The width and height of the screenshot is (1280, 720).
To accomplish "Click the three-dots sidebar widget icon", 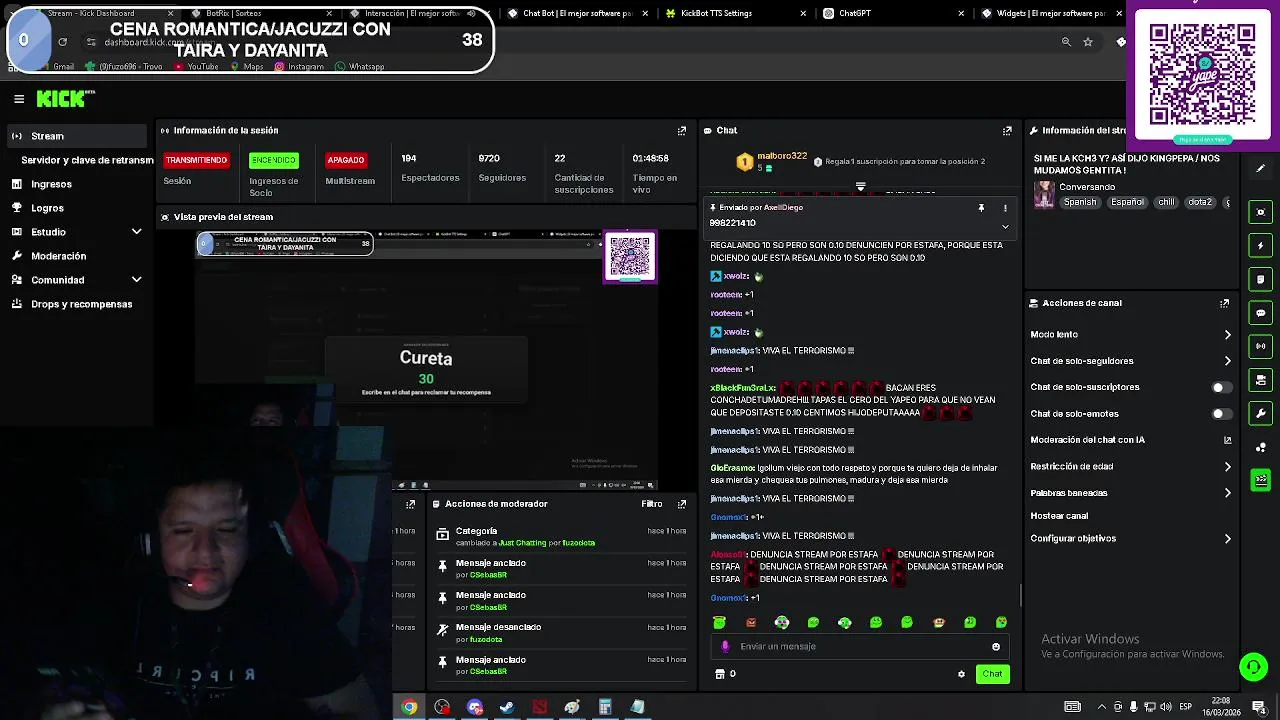I will (x=1261, y=447).
